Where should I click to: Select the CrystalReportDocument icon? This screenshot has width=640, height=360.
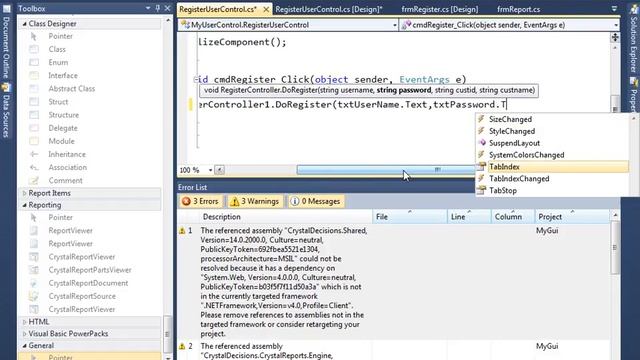pyautogui.click(x=34, y=283)
